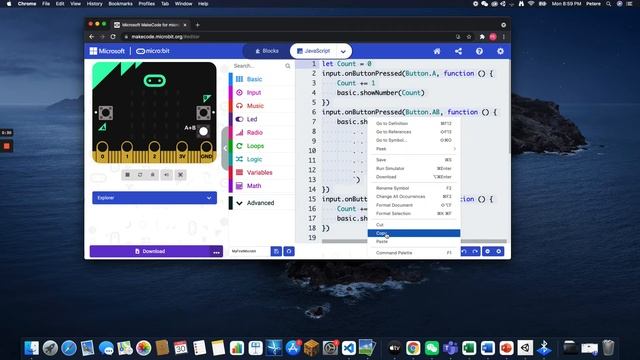Image resolution: width=640 pixels, height=360 pixels.
Task: Restart the simulator
Action: click(x=140, y=175)
